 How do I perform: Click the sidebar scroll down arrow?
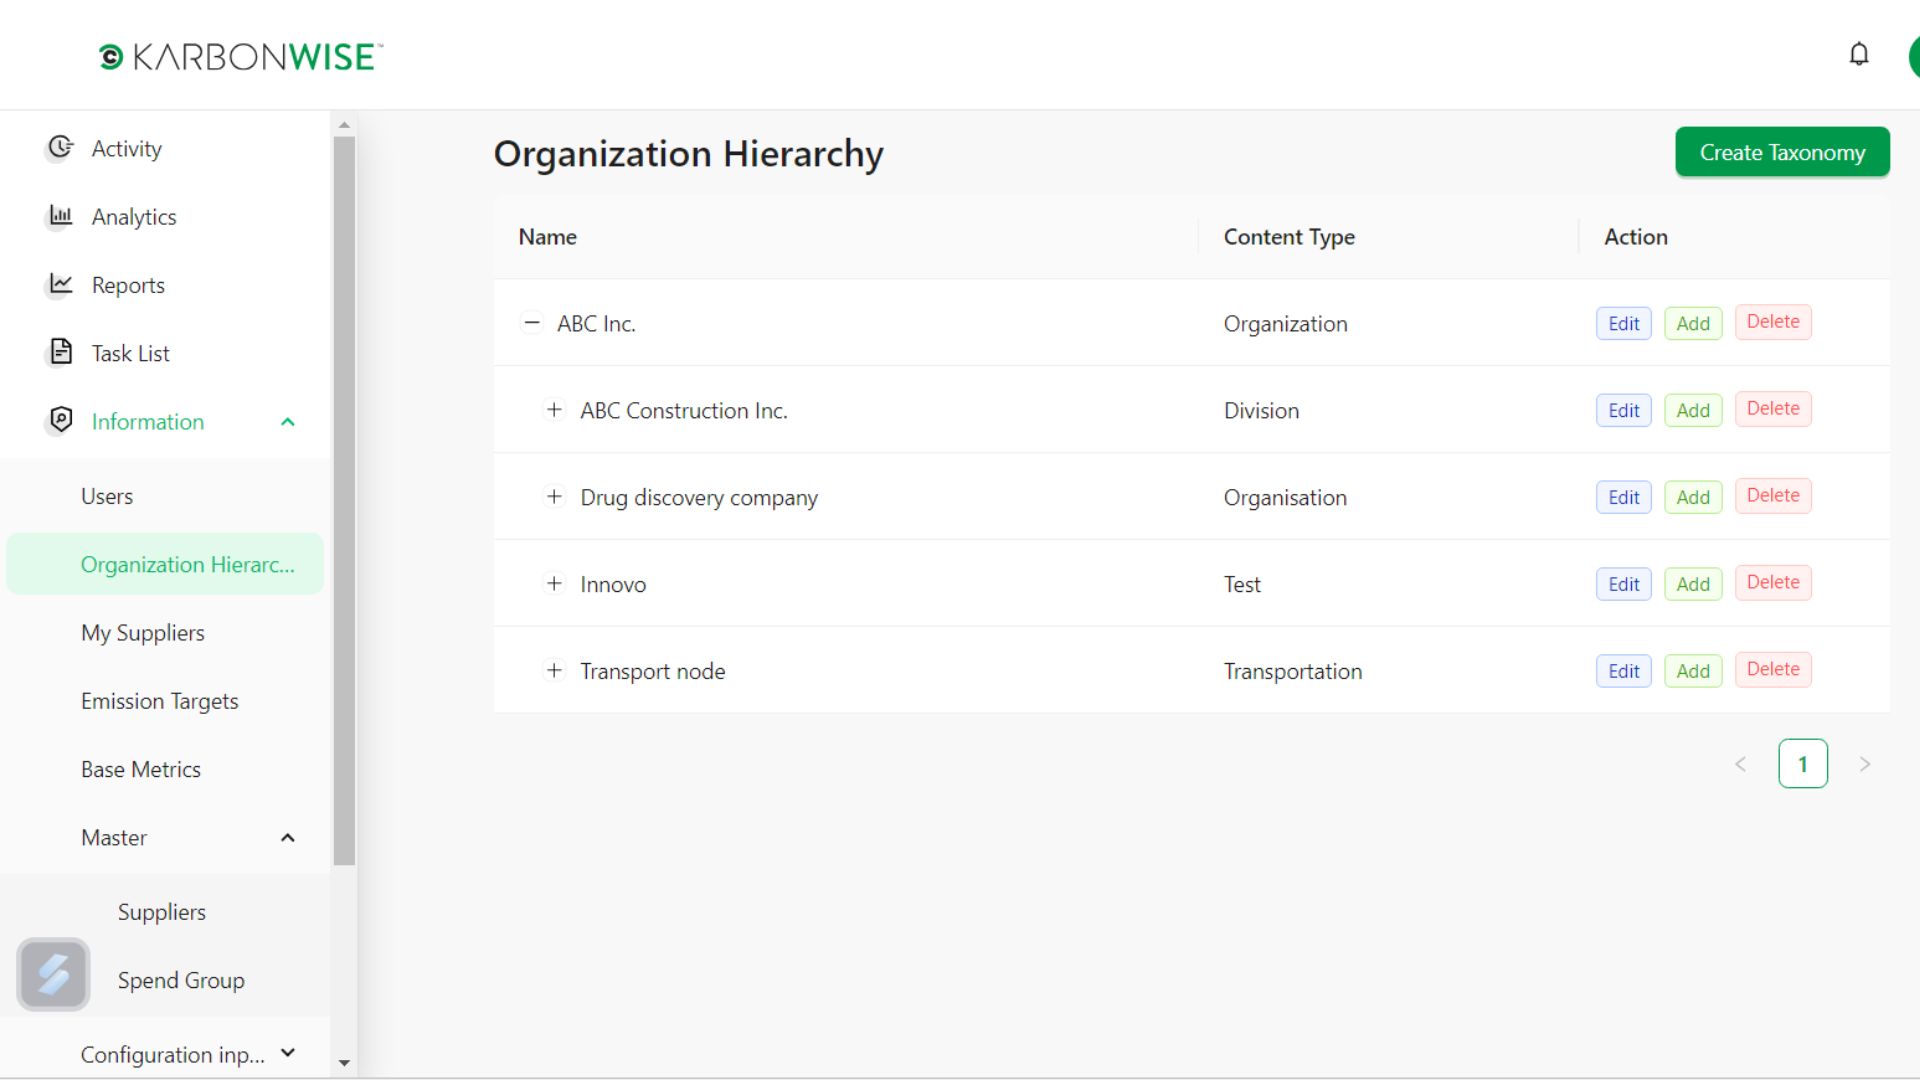(x=344, y=1063)
